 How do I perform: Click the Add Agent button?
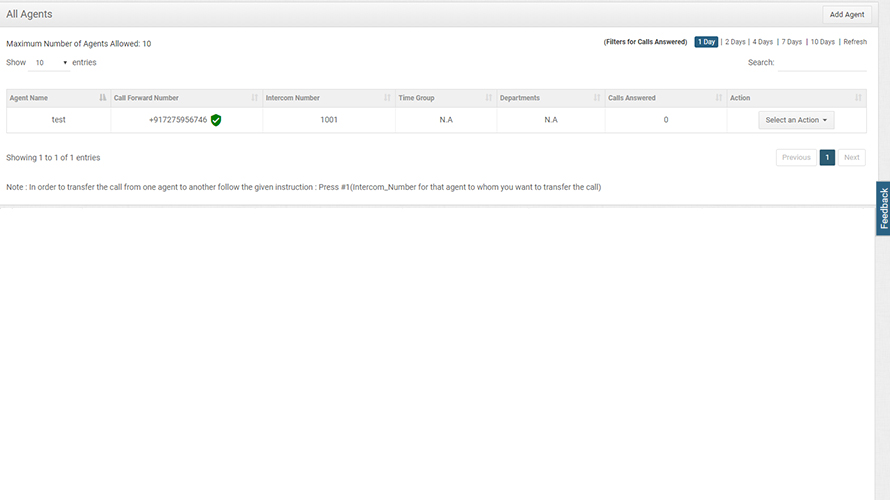click(847, 15)
